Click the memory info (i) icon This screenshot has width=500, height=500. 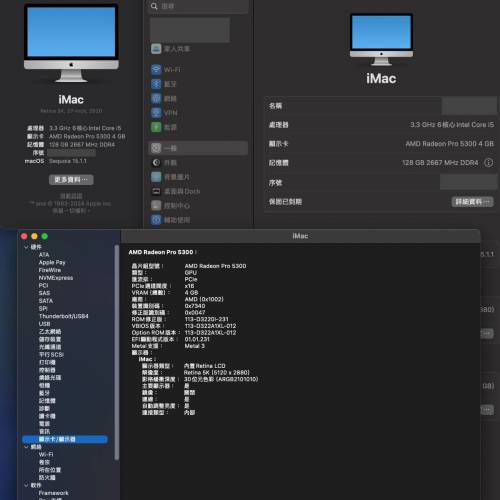point(488,163)
